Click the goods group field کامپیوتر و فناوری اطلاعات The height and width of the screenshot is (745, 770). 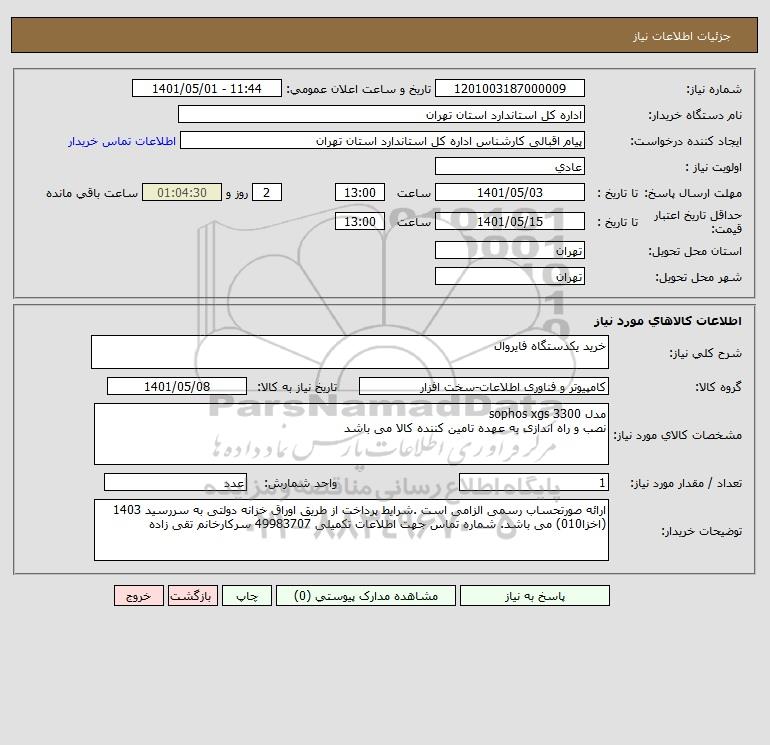[x=484, y=386]
